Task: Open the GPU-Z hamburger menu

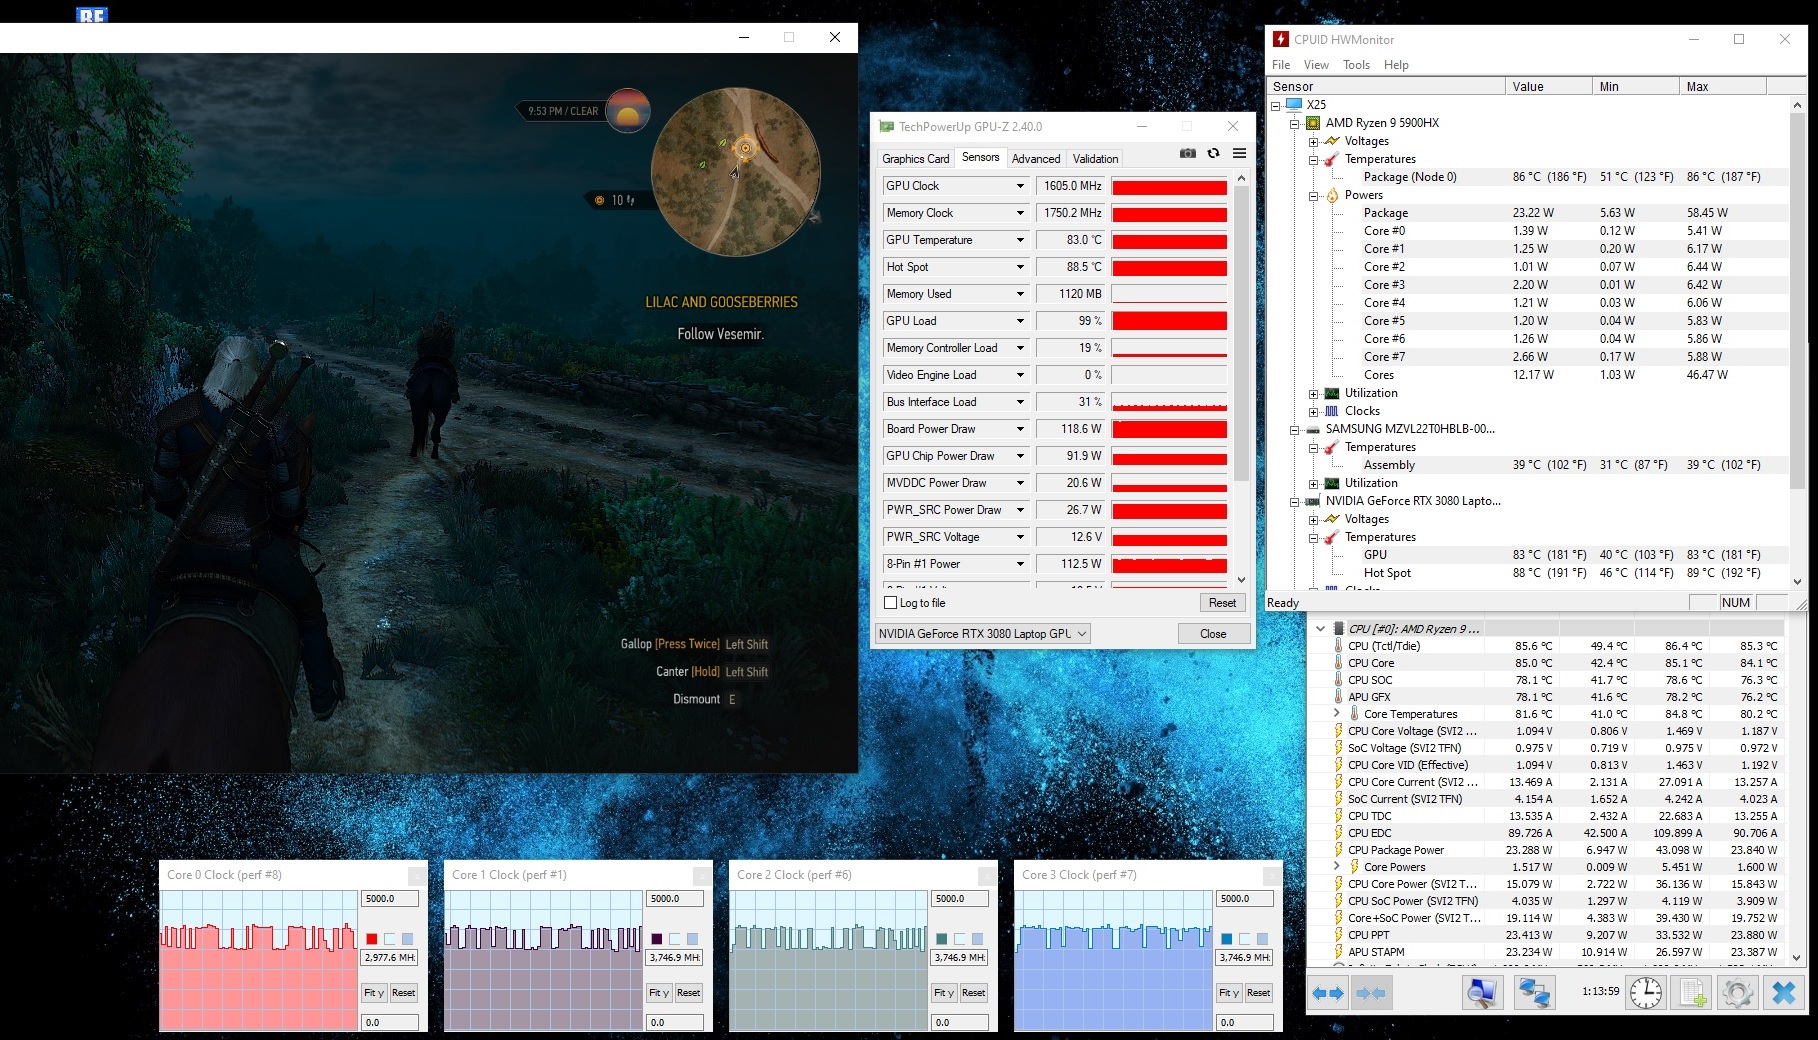Action: coord(1239,154)
